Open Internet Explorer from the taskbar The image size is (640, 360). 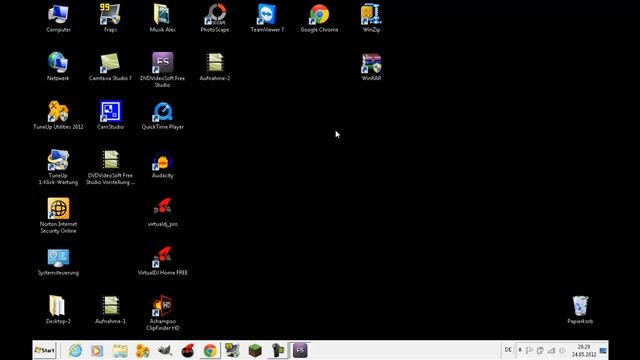[x=75, y=350]
